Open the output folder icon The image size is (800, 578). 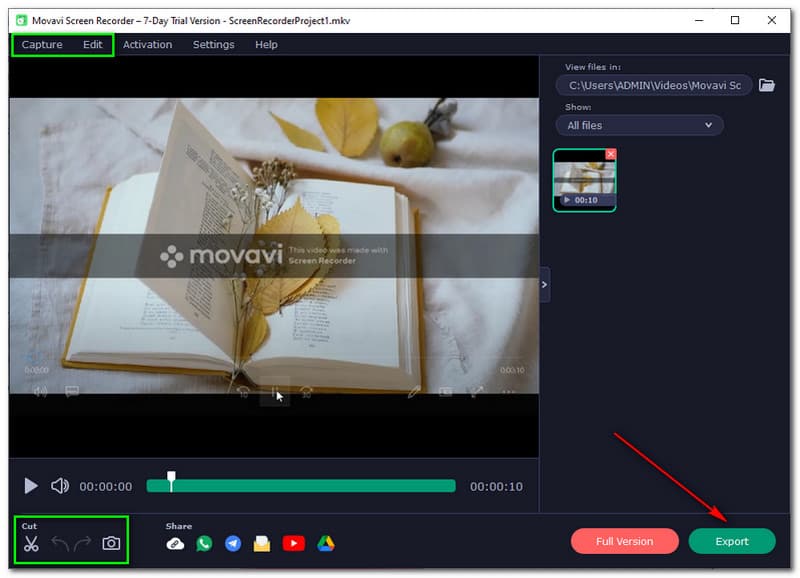[766, 85]
